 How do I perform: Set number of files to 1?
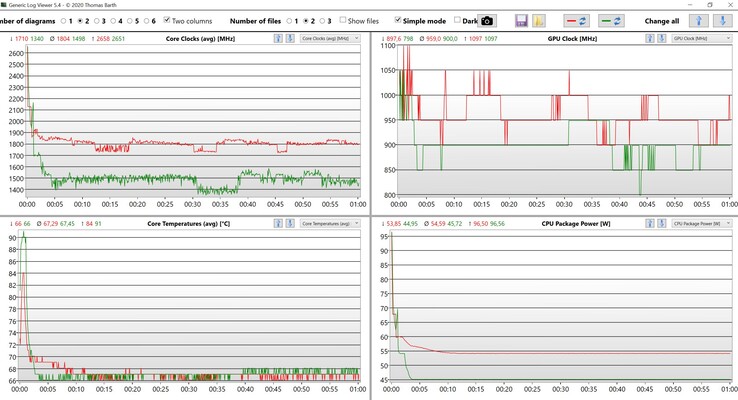pyautogui.click(x=289, y=21)
